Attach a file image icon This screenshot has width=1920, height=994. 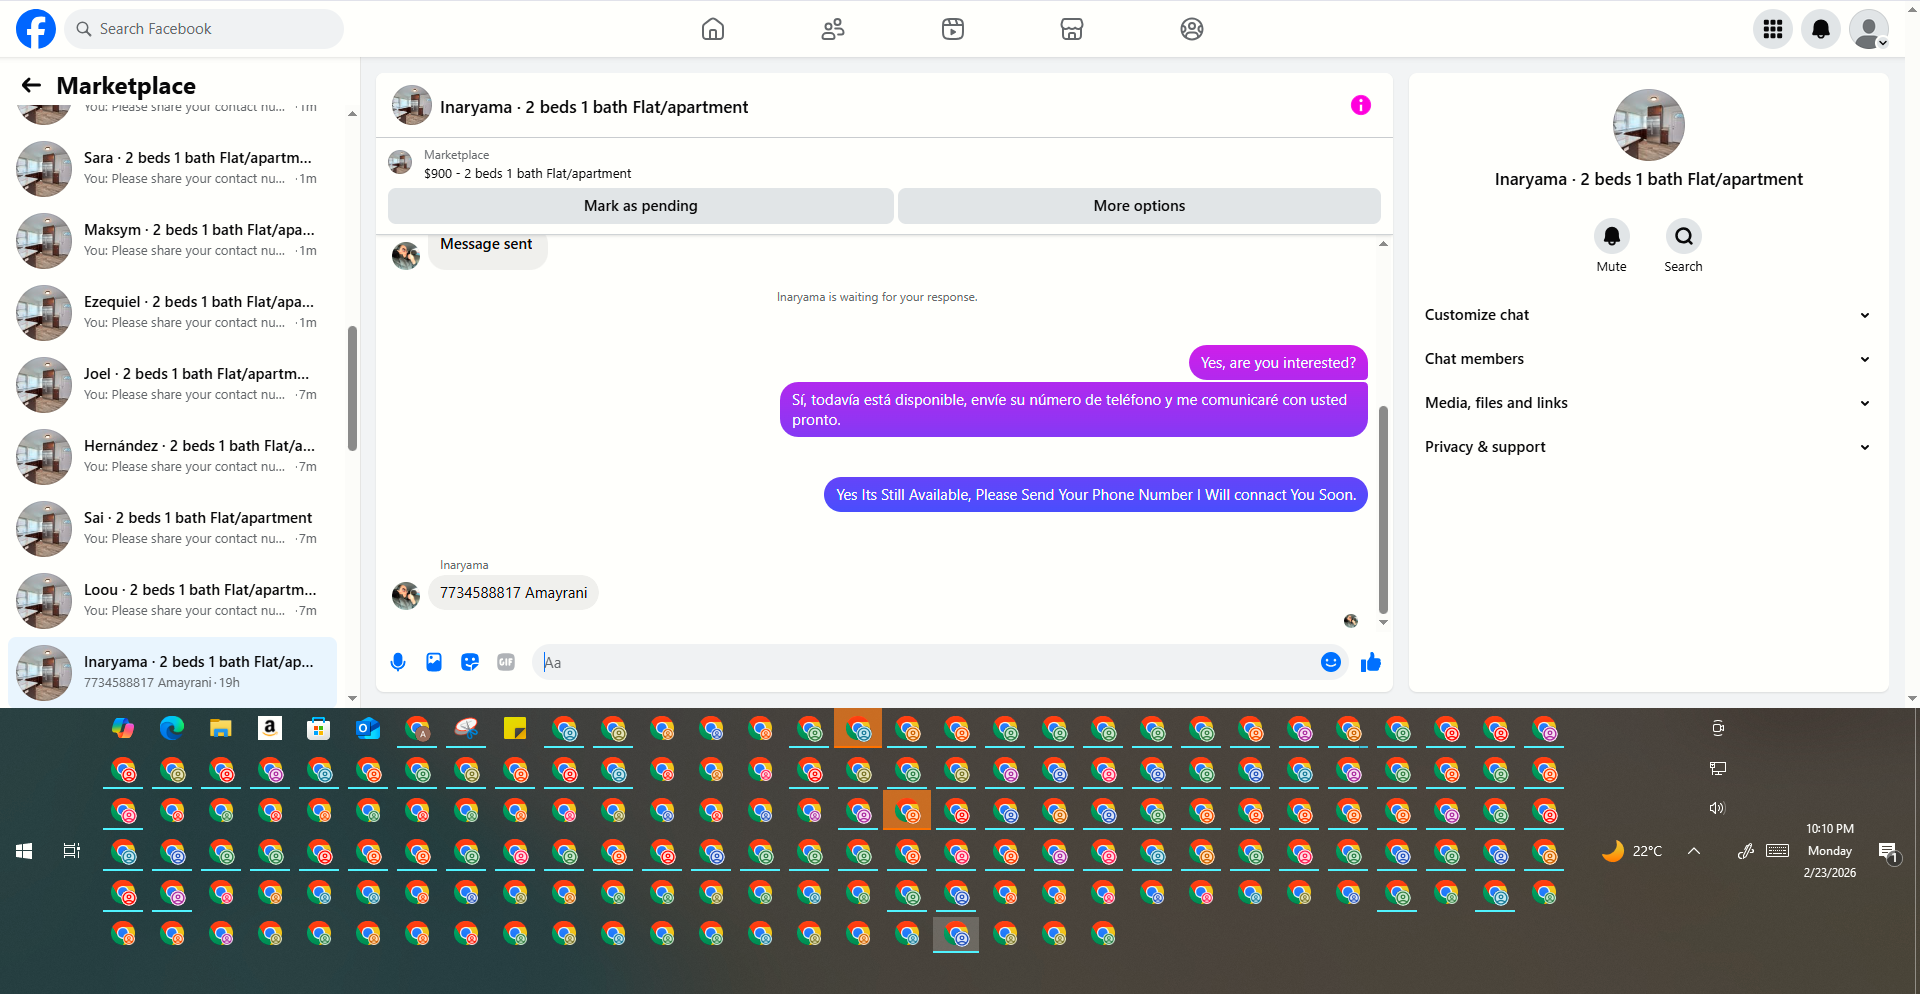pos(434,662)
